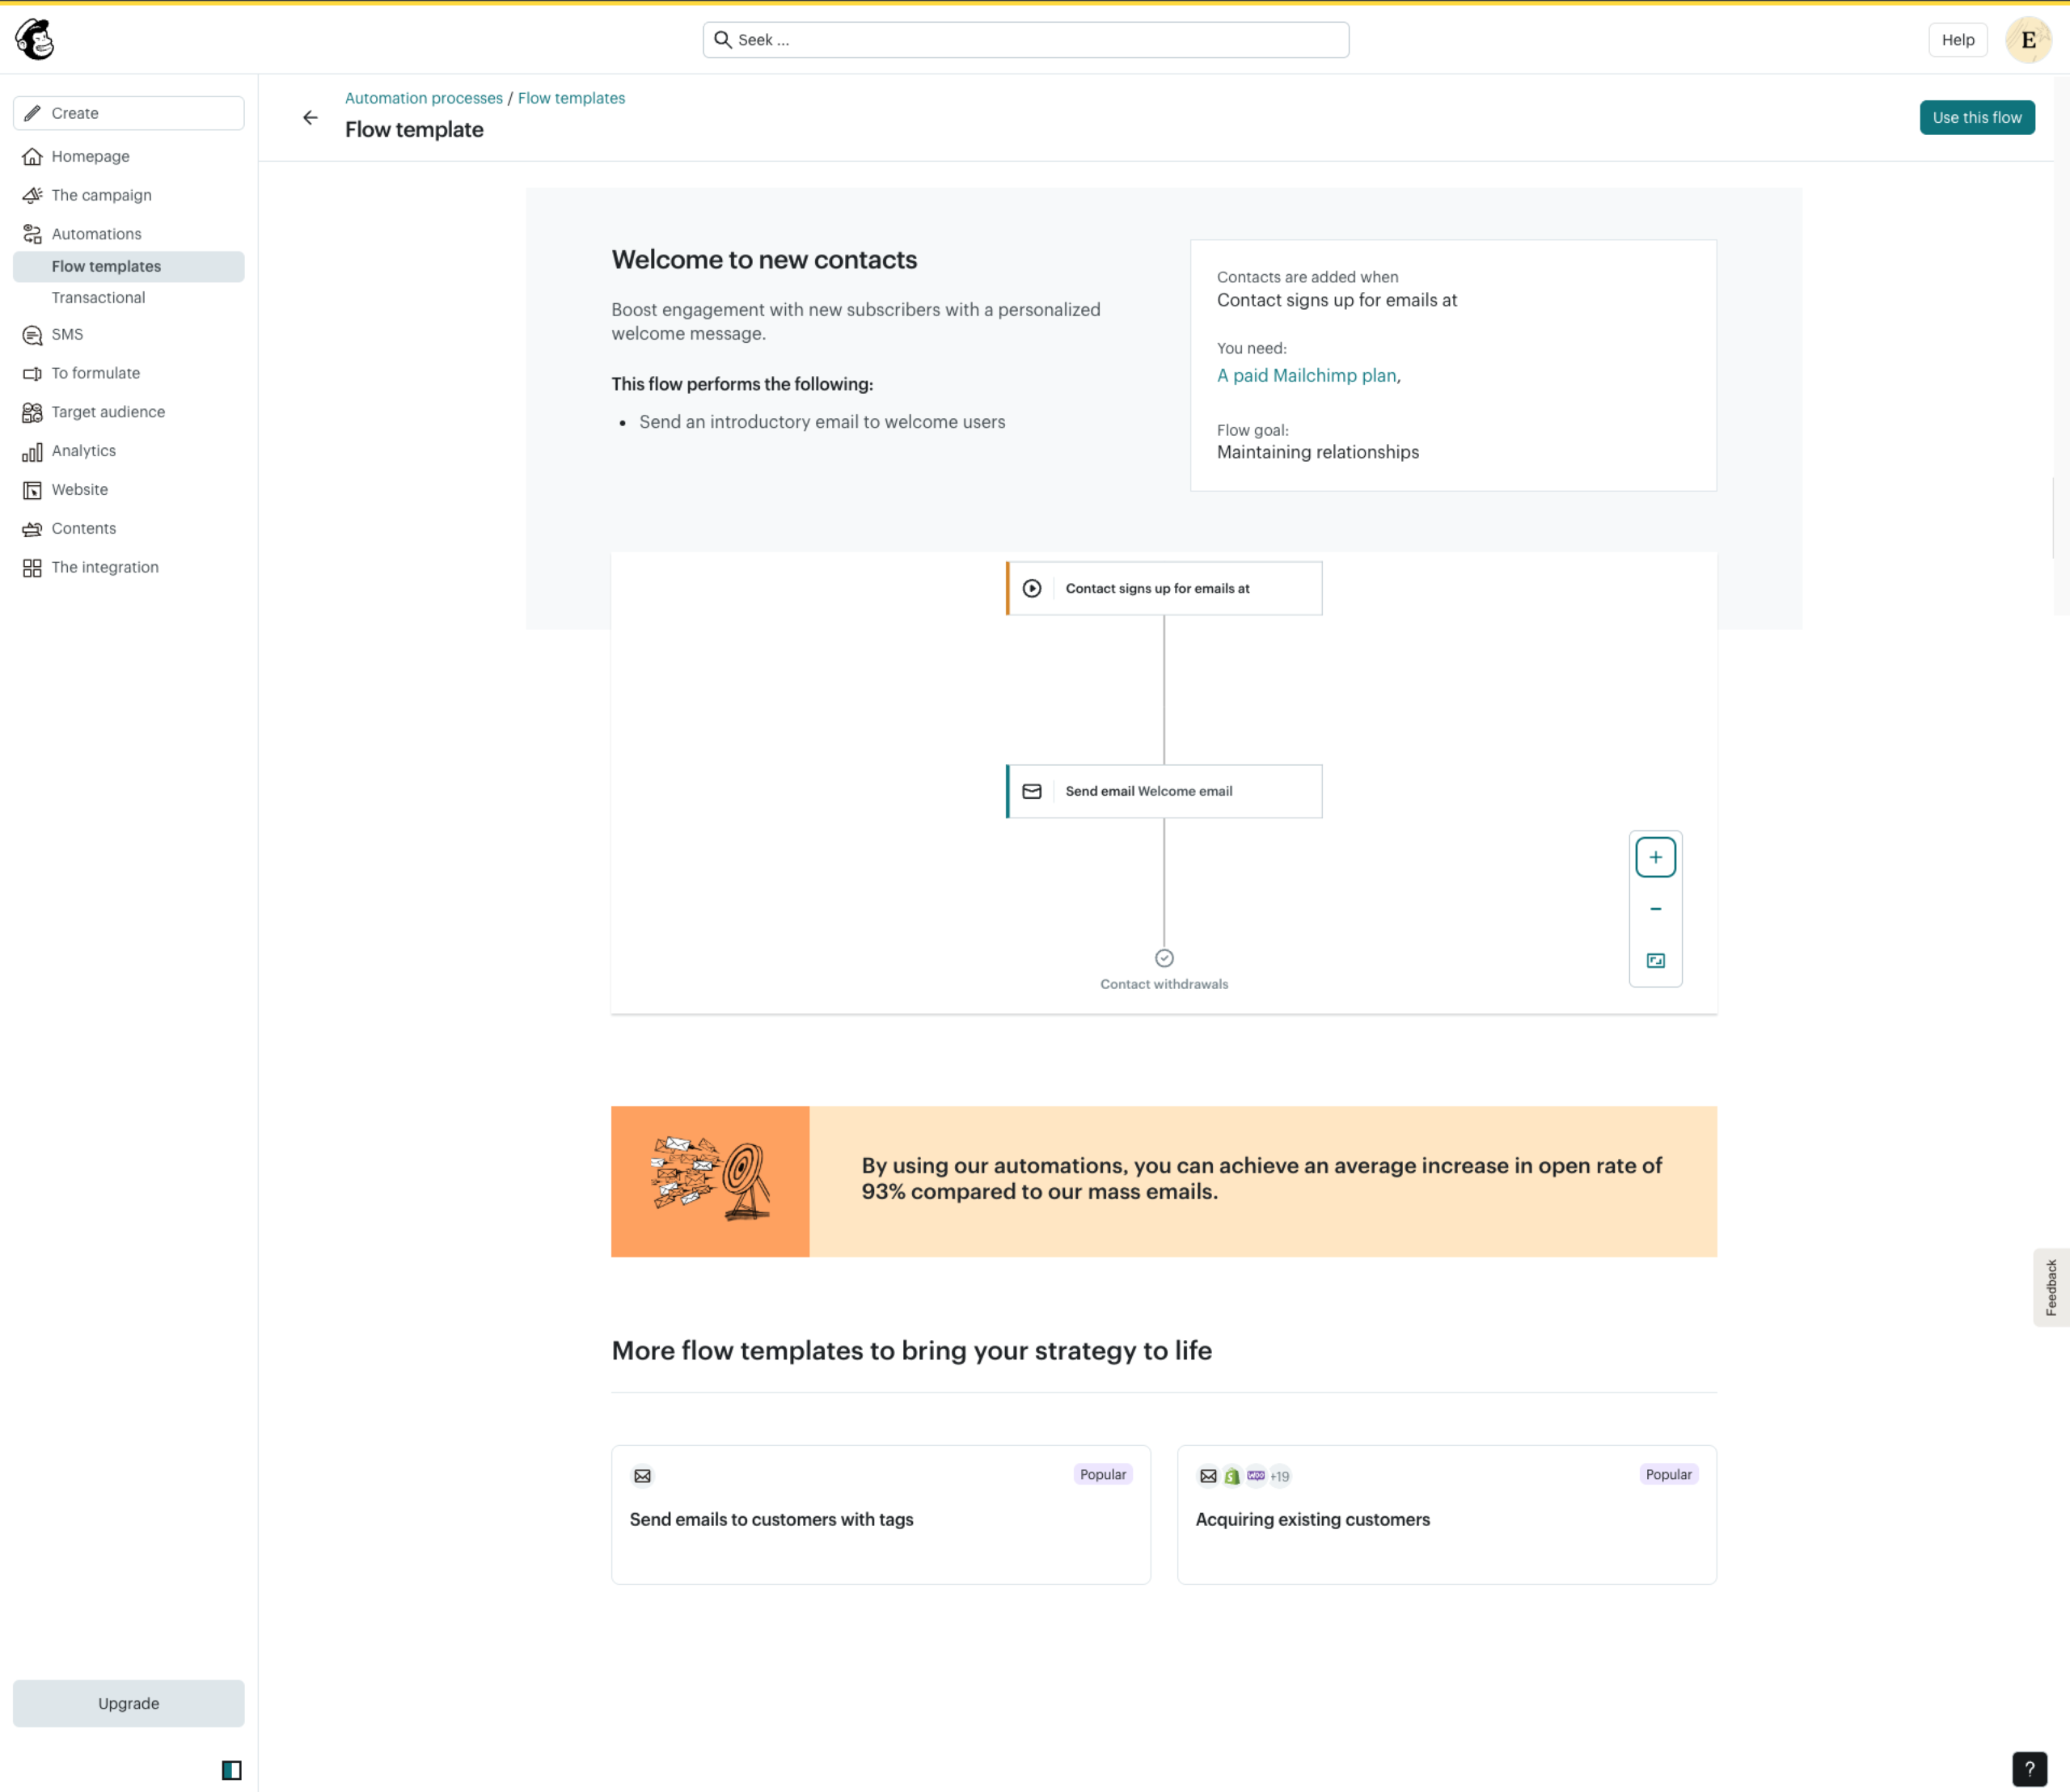Open Send emails to customers with tags card

coord(880,1515)
